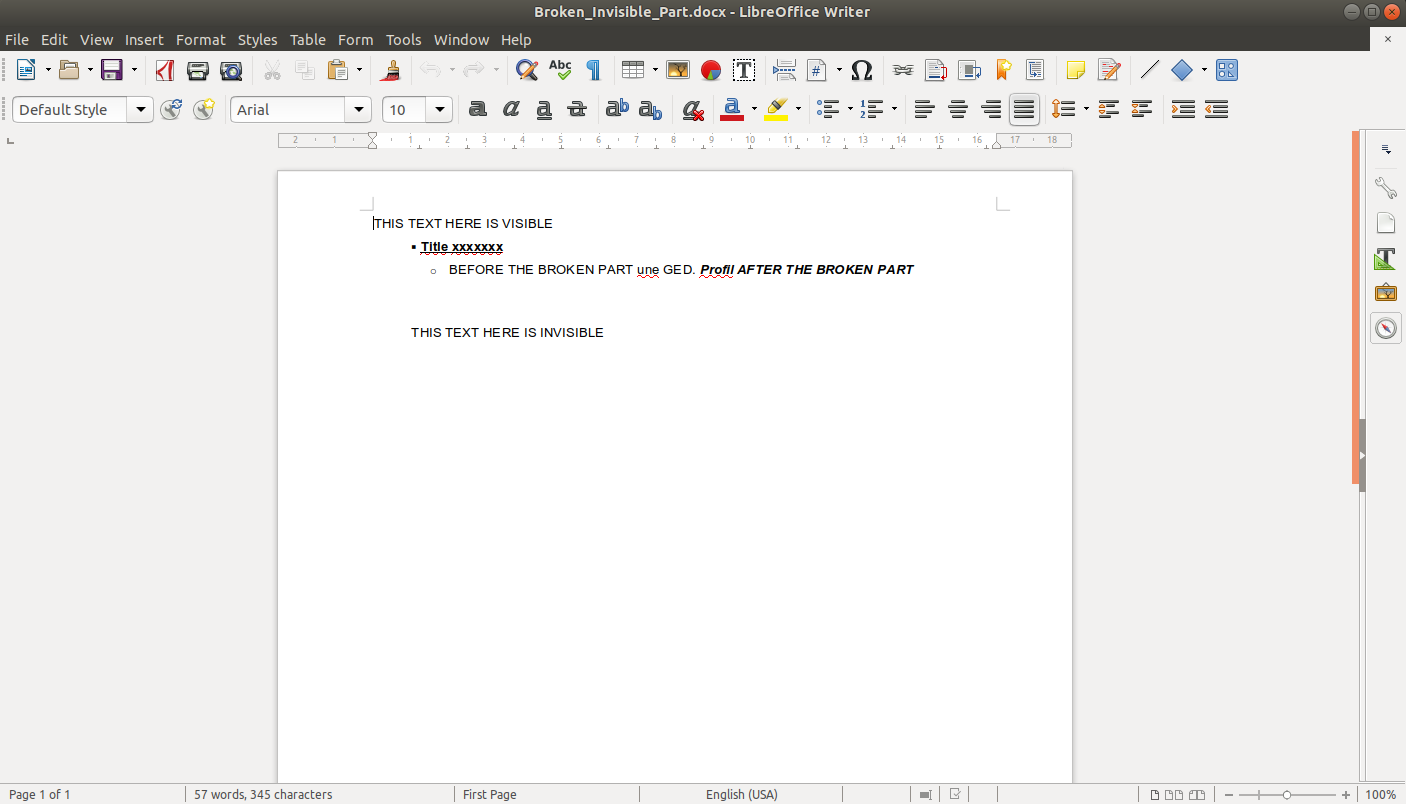Apply superscript formatting
The image size is (1406, 804).
(617, 109)
